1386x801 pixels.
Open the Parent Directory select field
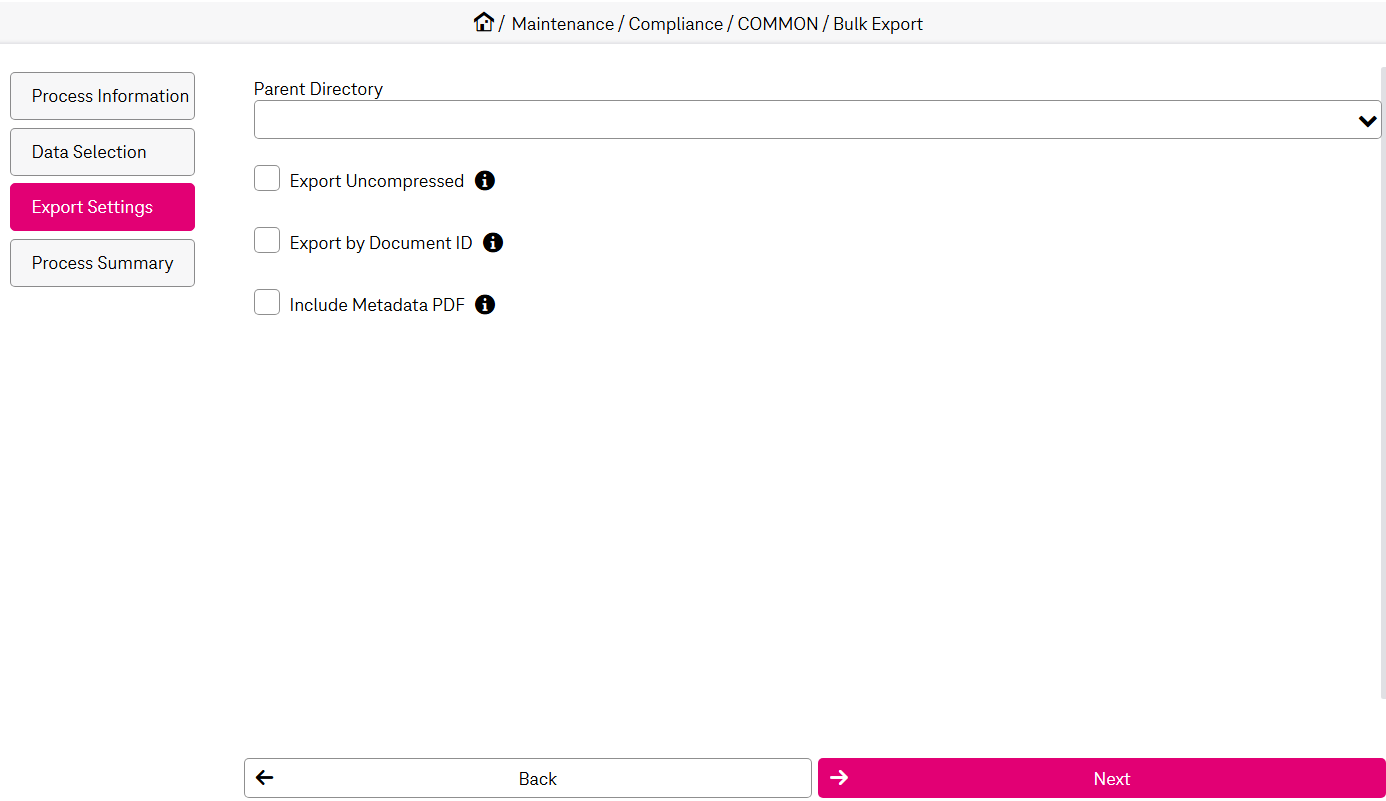click(x=800, y=120)
